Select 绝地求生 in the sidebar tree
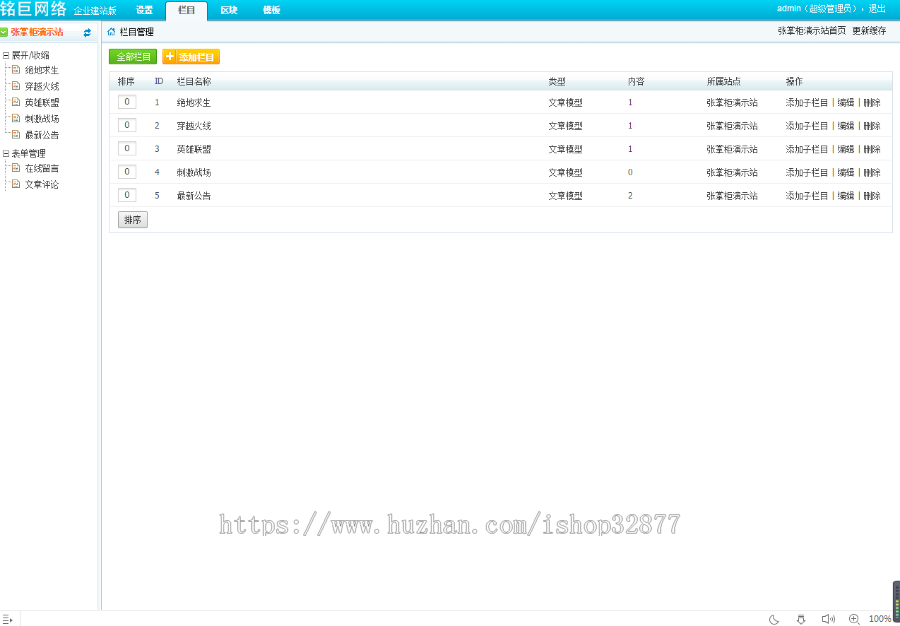 [x=42, y=71]
